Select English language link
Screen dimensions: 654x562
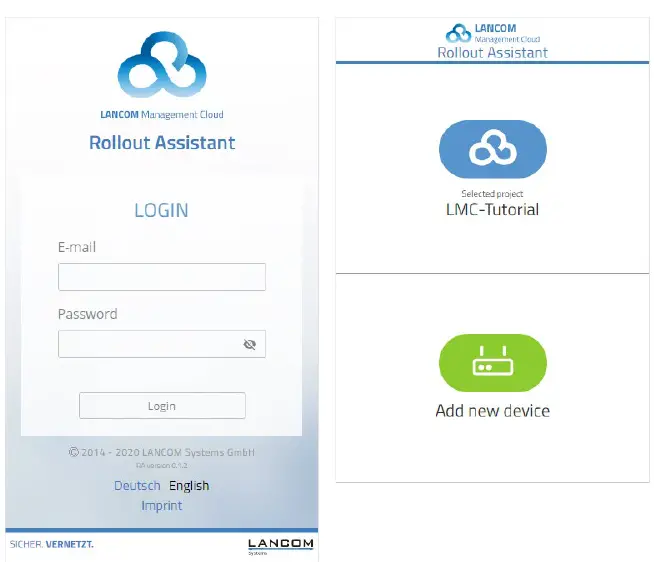point(189,486)
